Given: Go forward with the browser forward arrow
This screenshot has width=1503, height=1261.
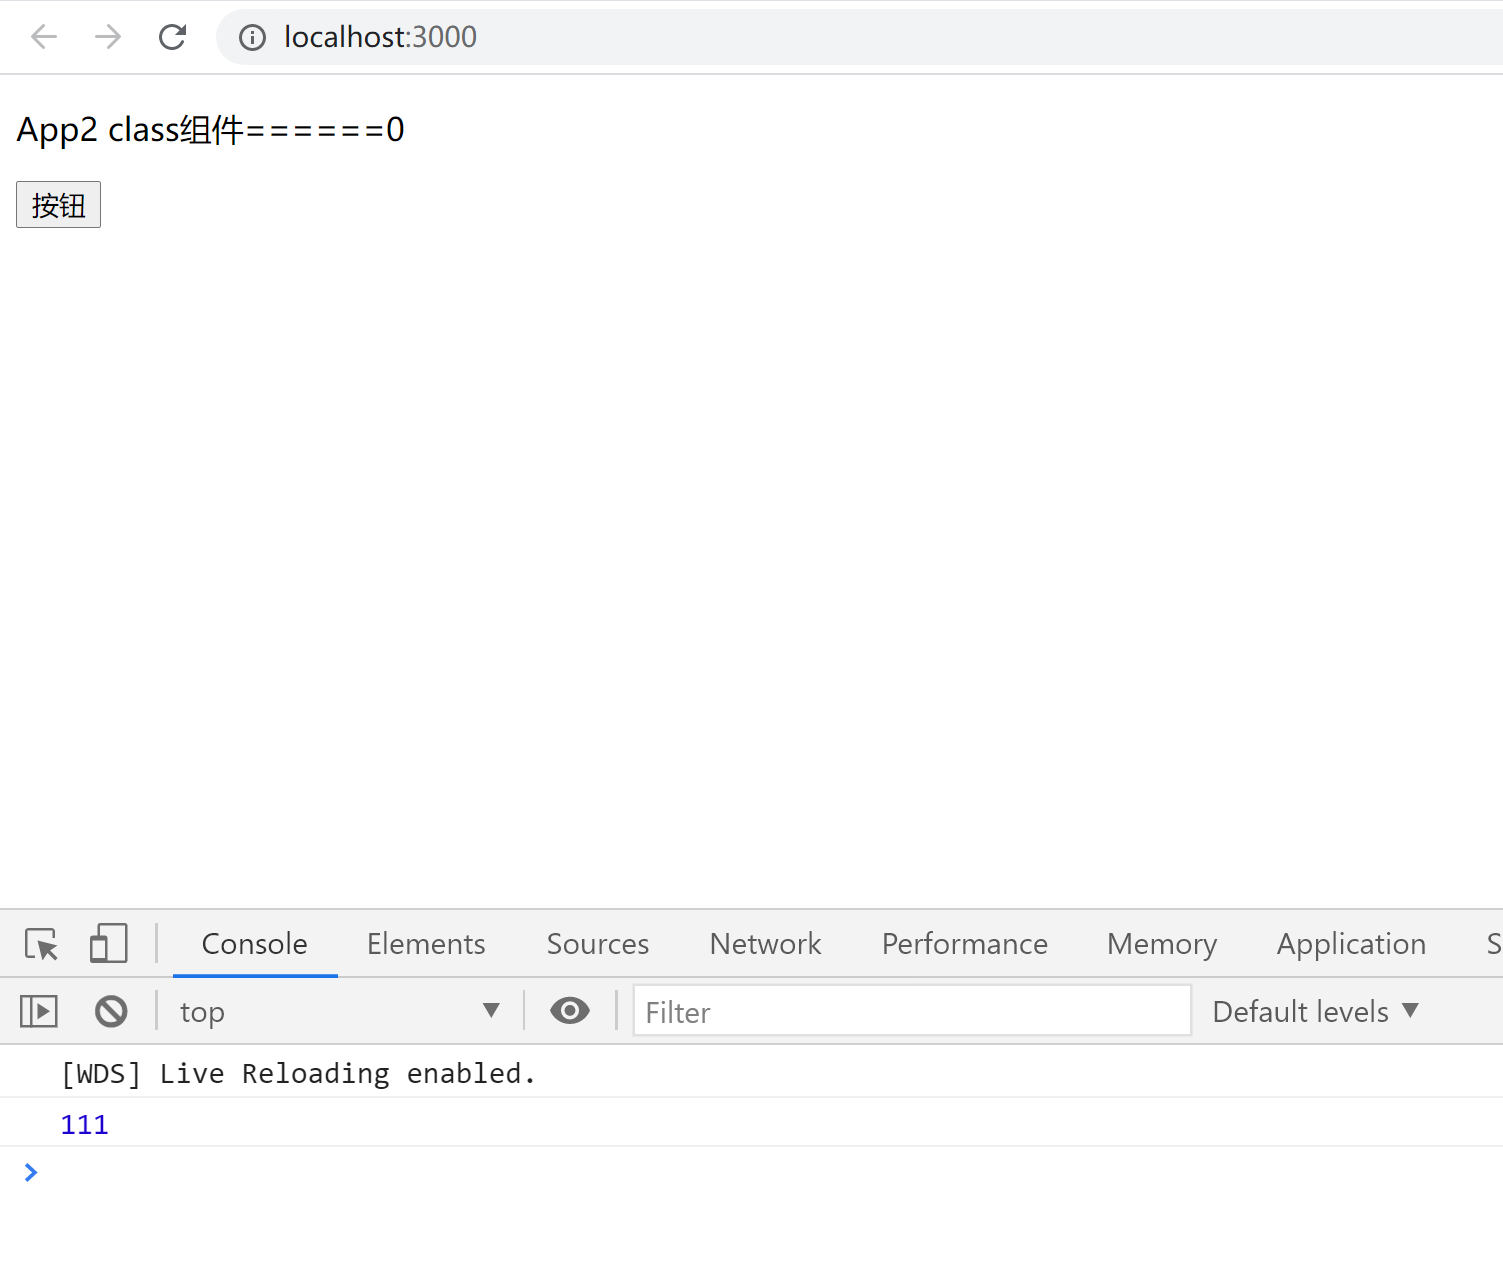Looking at the screenshot, I should (108, 37).
